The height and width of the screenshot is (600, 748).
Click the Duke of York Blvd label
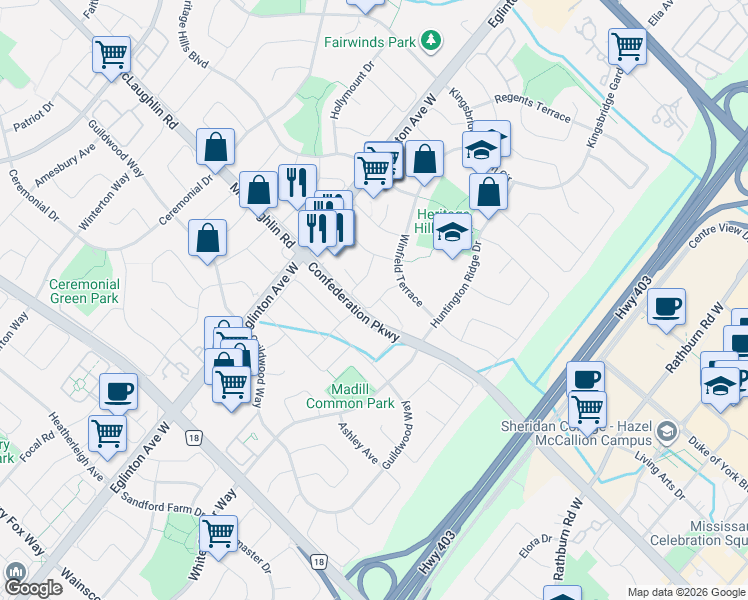click(x=718, y=464)
